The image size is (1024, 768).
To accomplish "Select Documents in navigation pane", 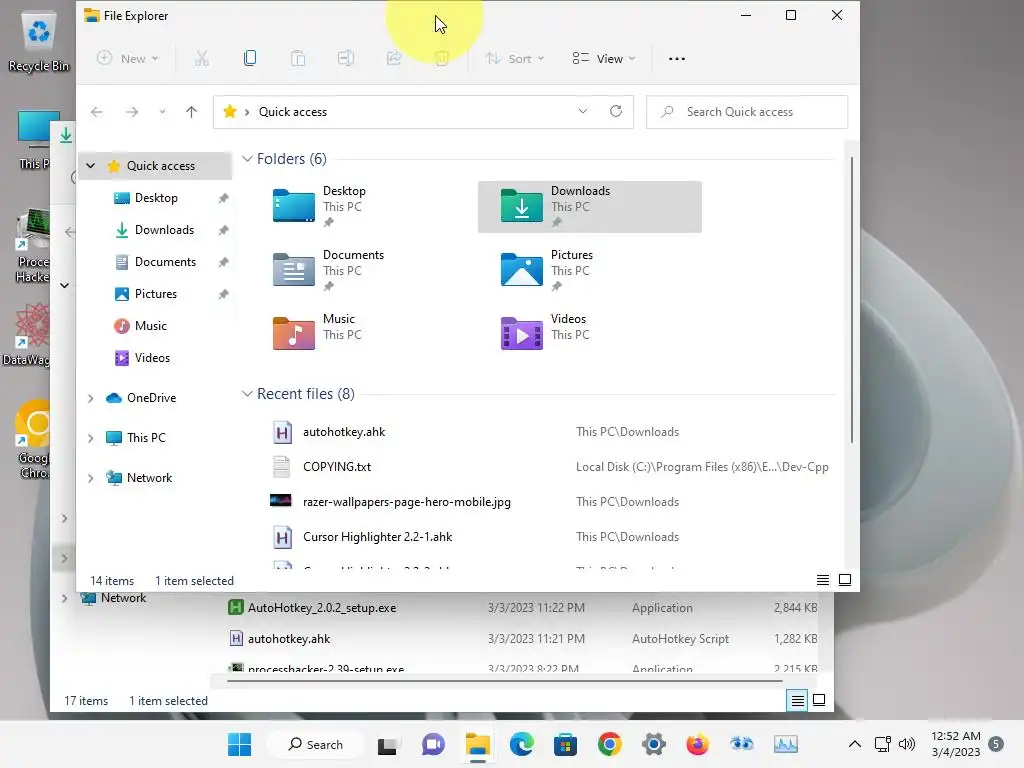I will [x=165, y=262].
